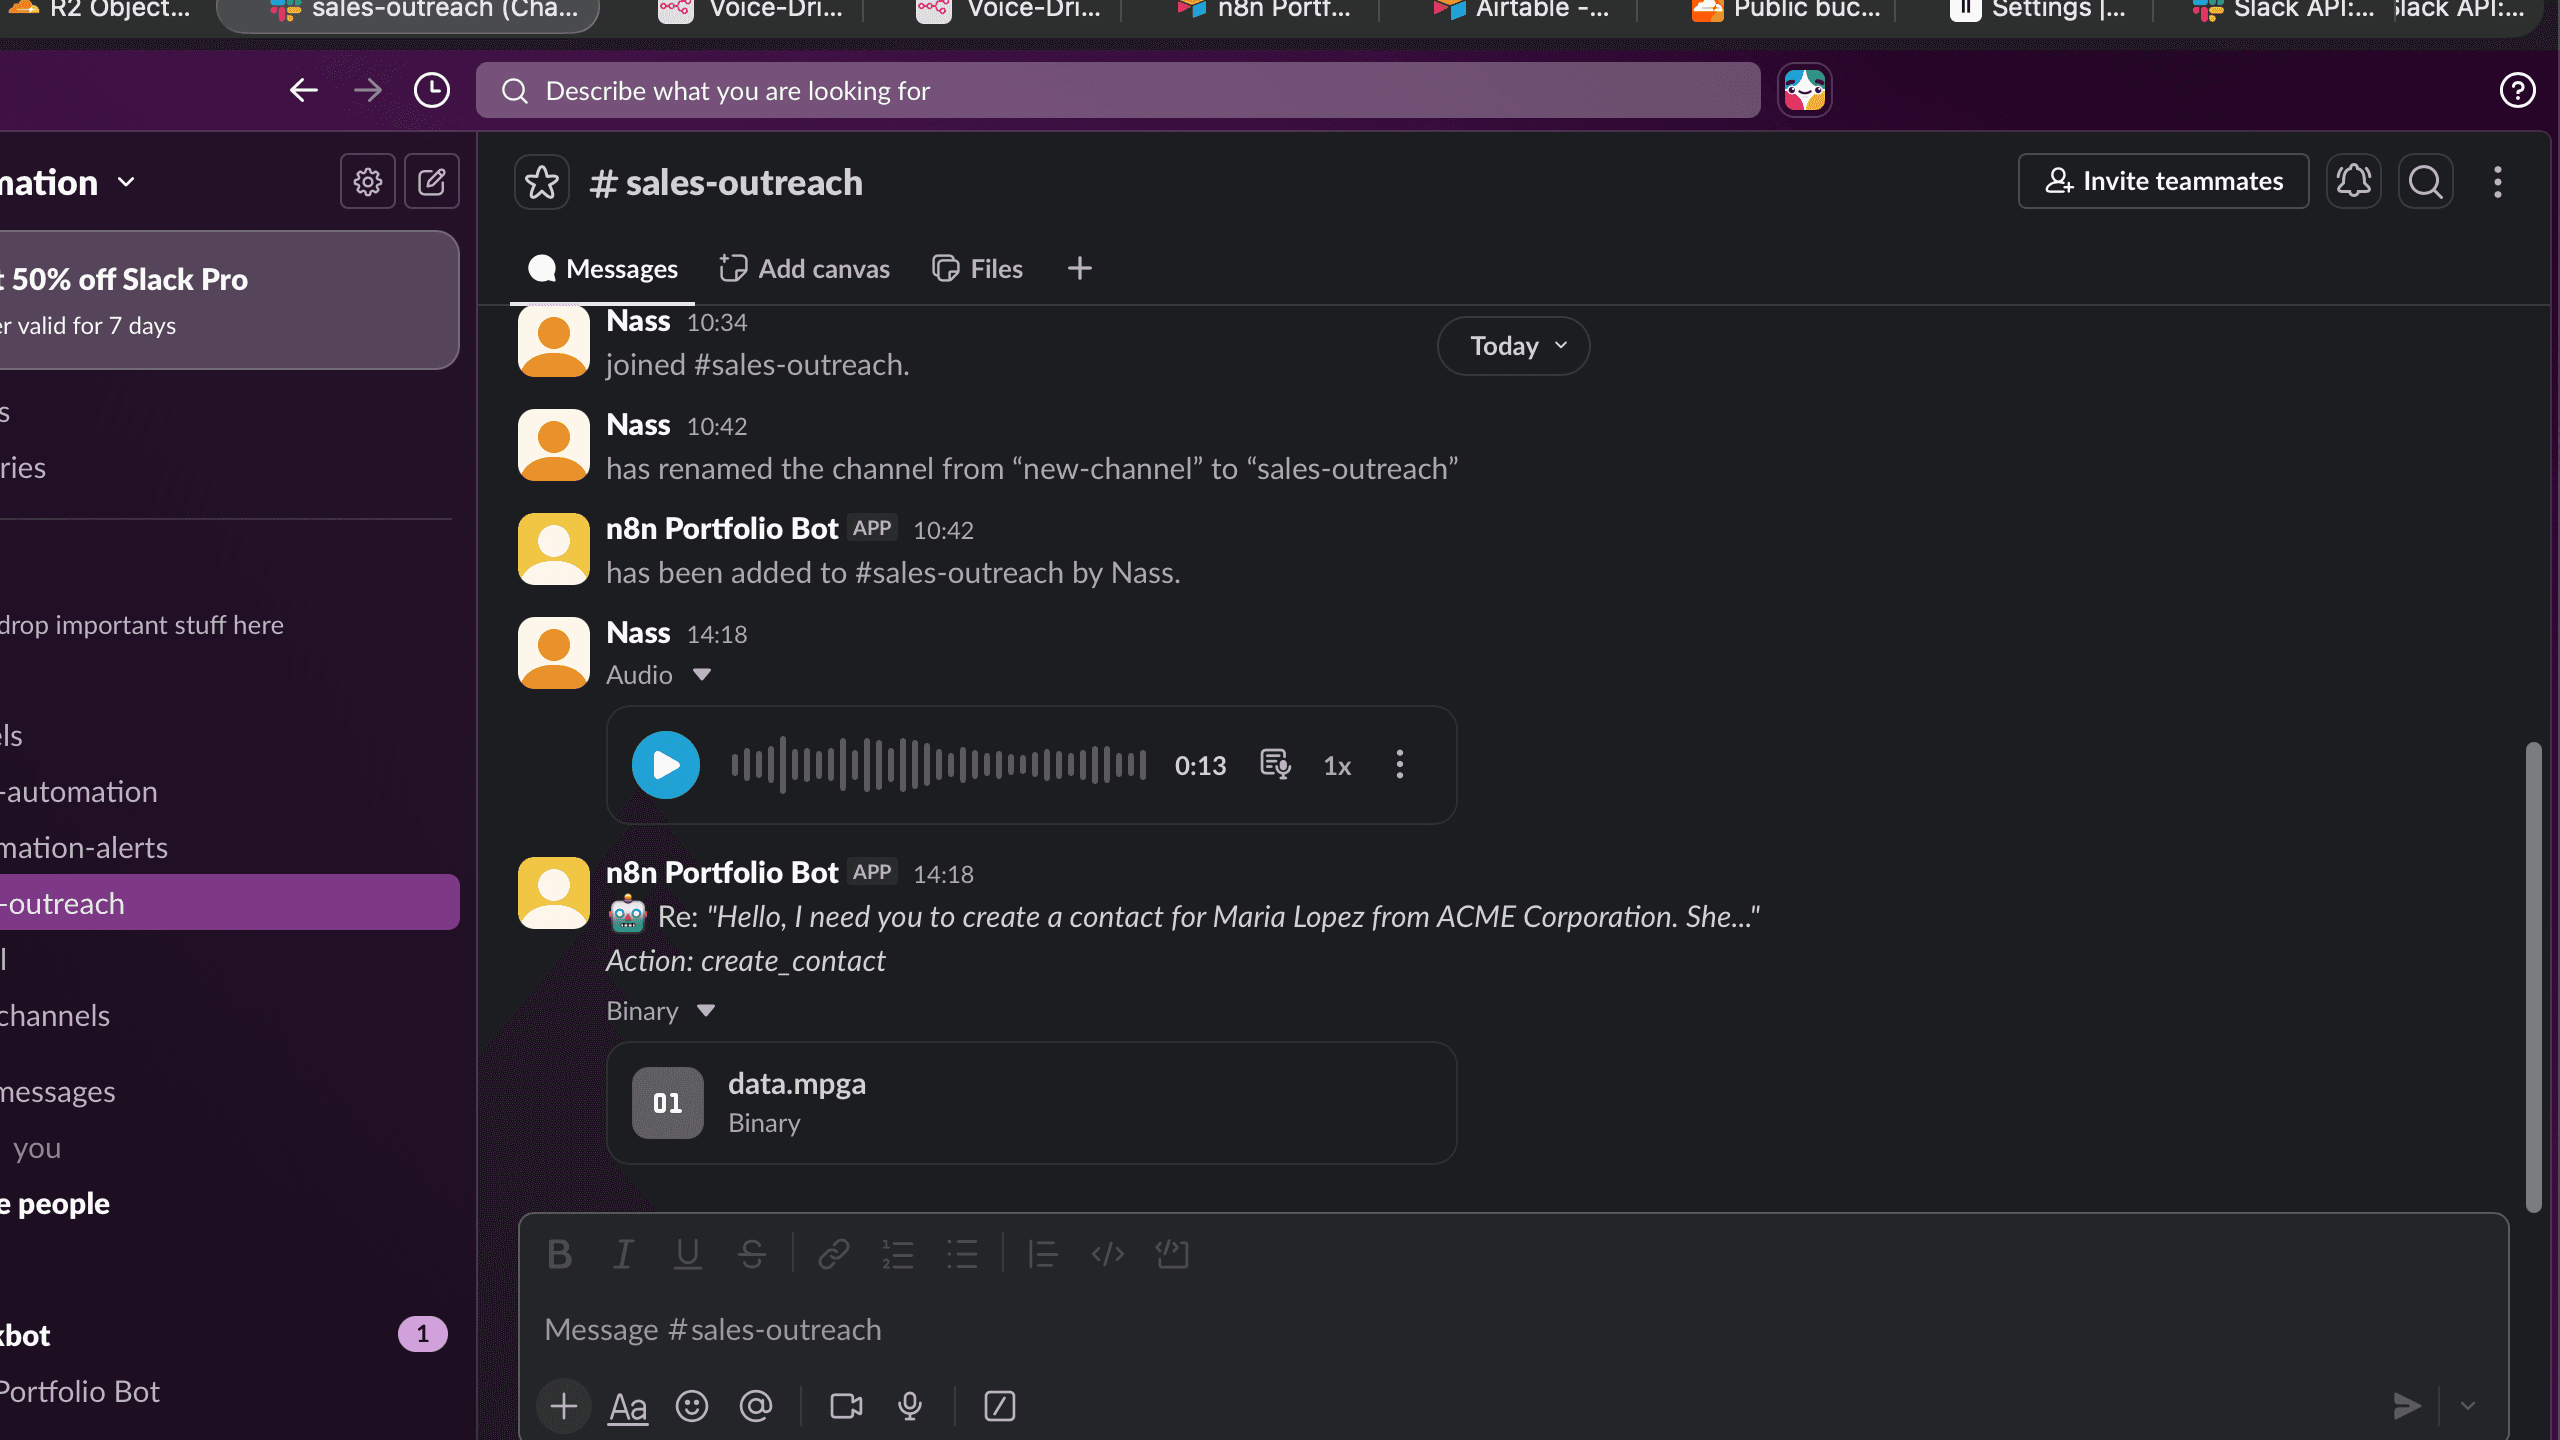Go forward using the right arrow

[368, 90]
